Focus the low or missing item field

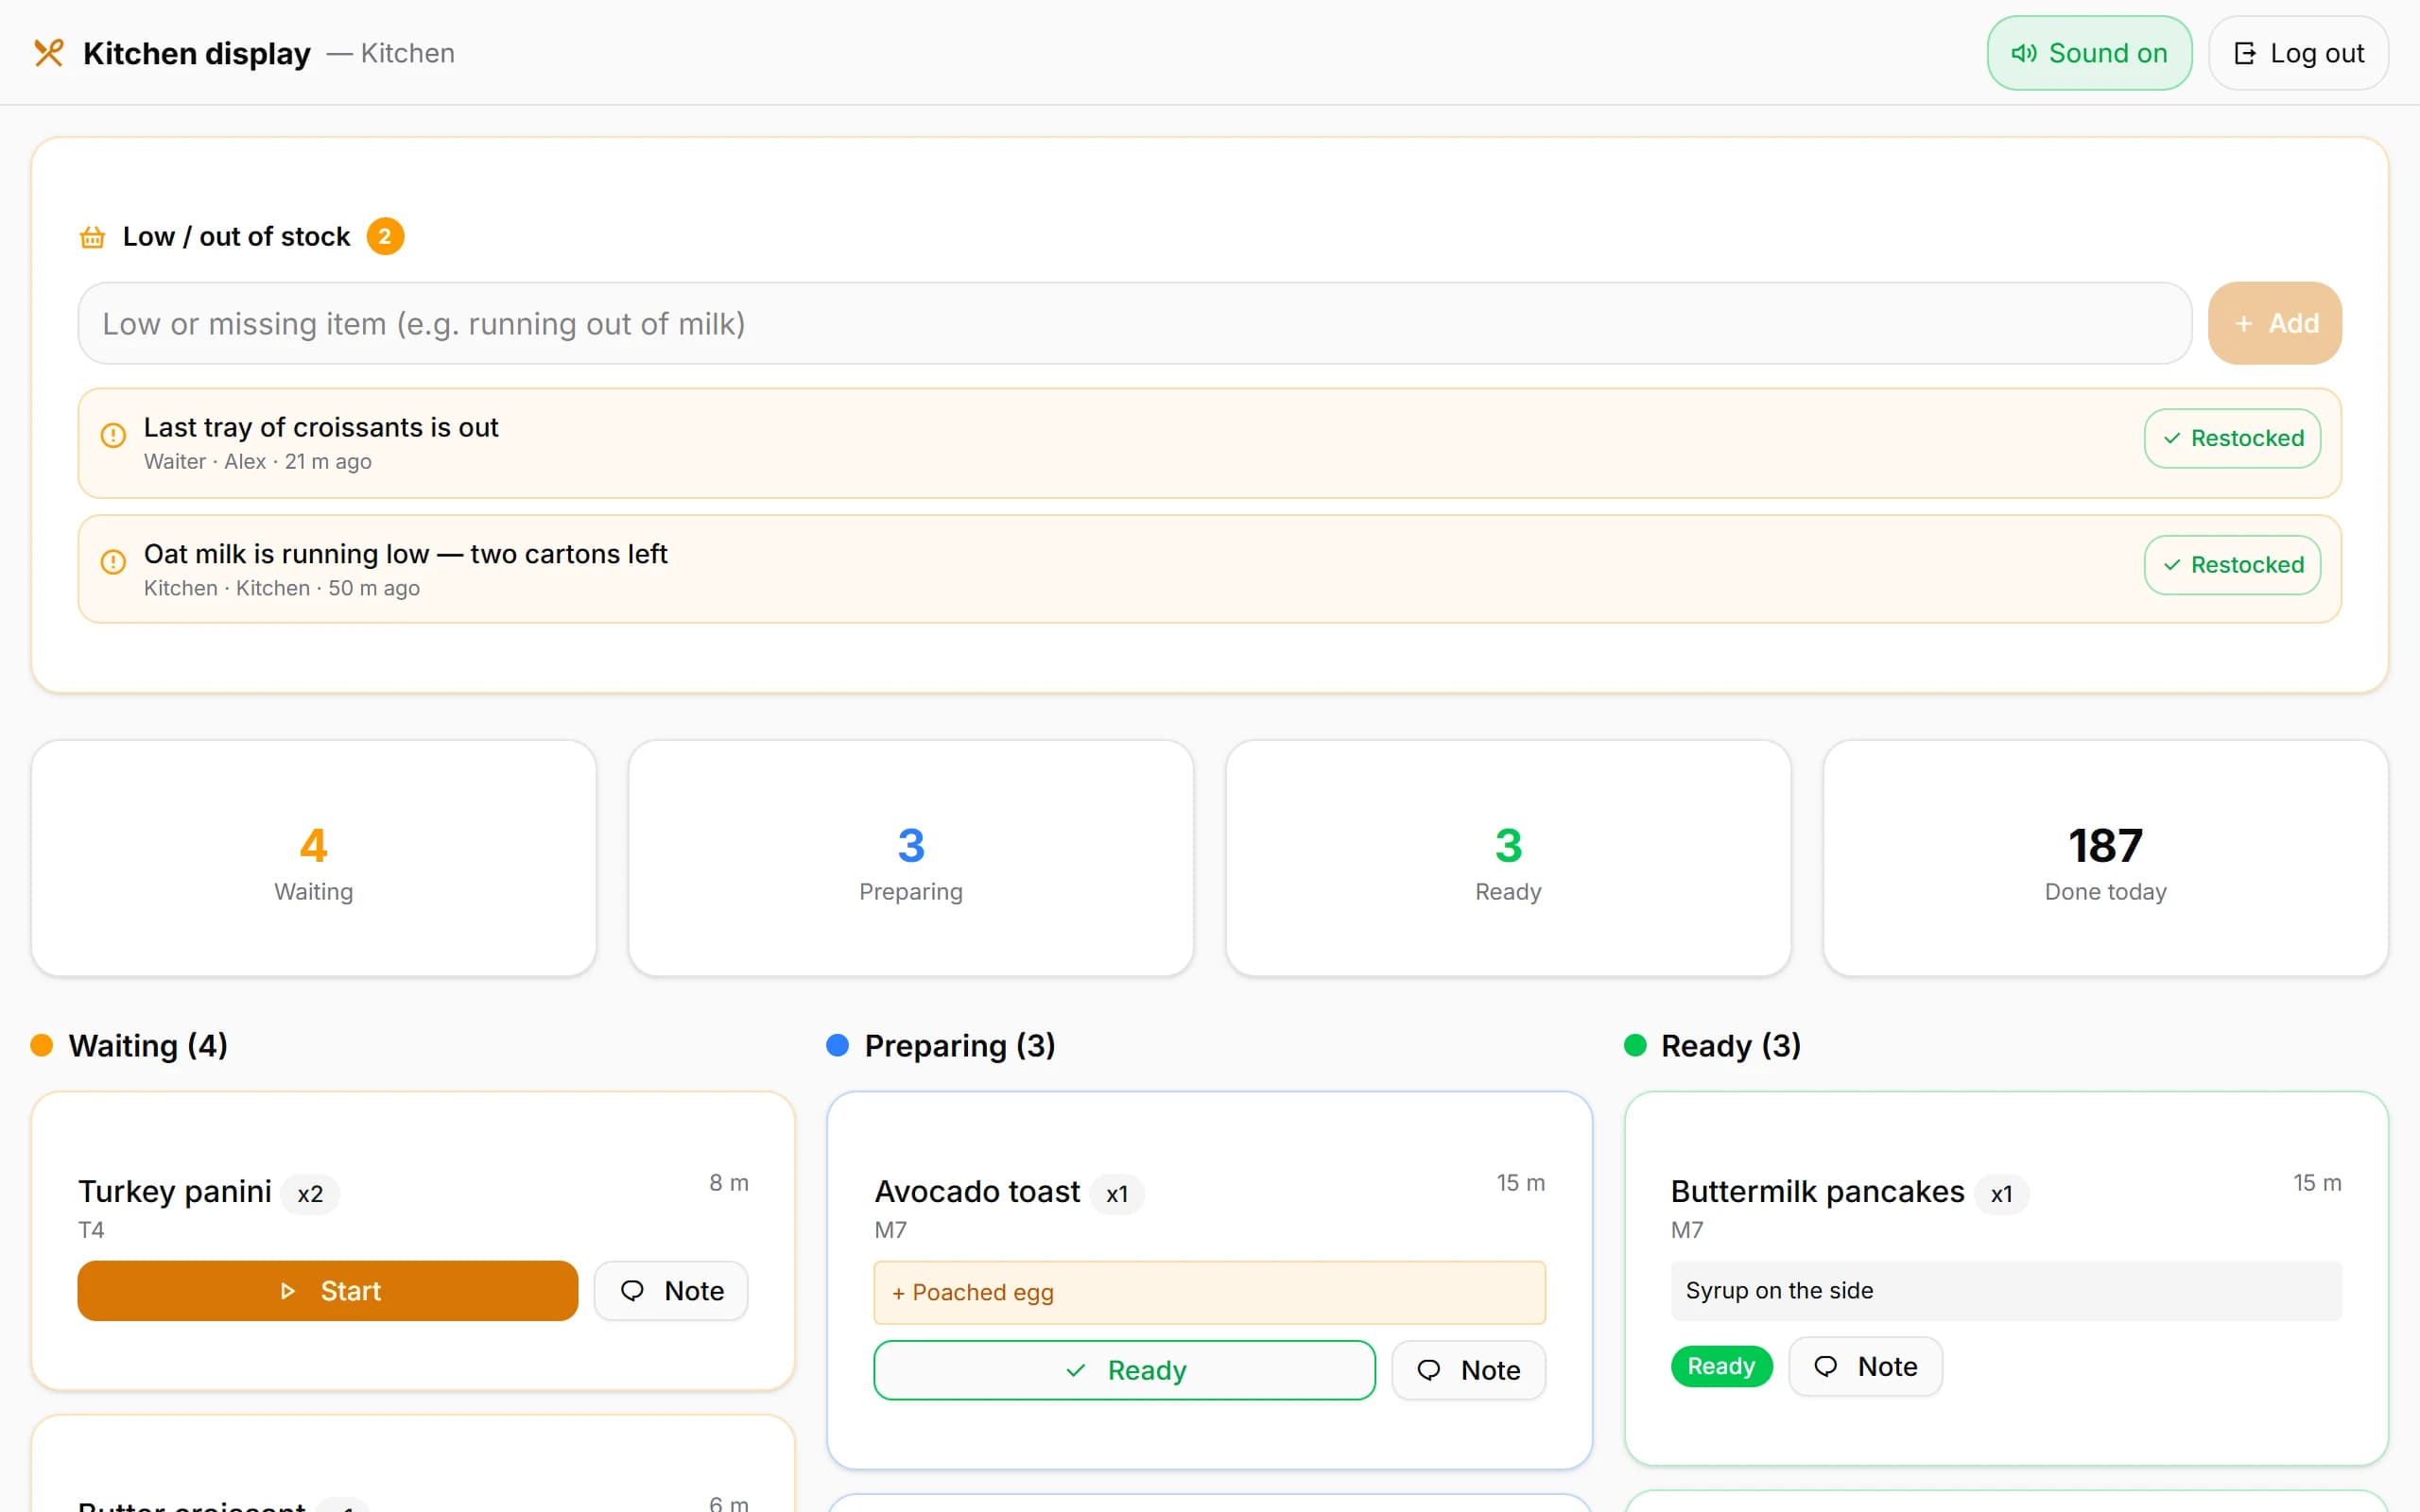click(x=1134, y=323)
